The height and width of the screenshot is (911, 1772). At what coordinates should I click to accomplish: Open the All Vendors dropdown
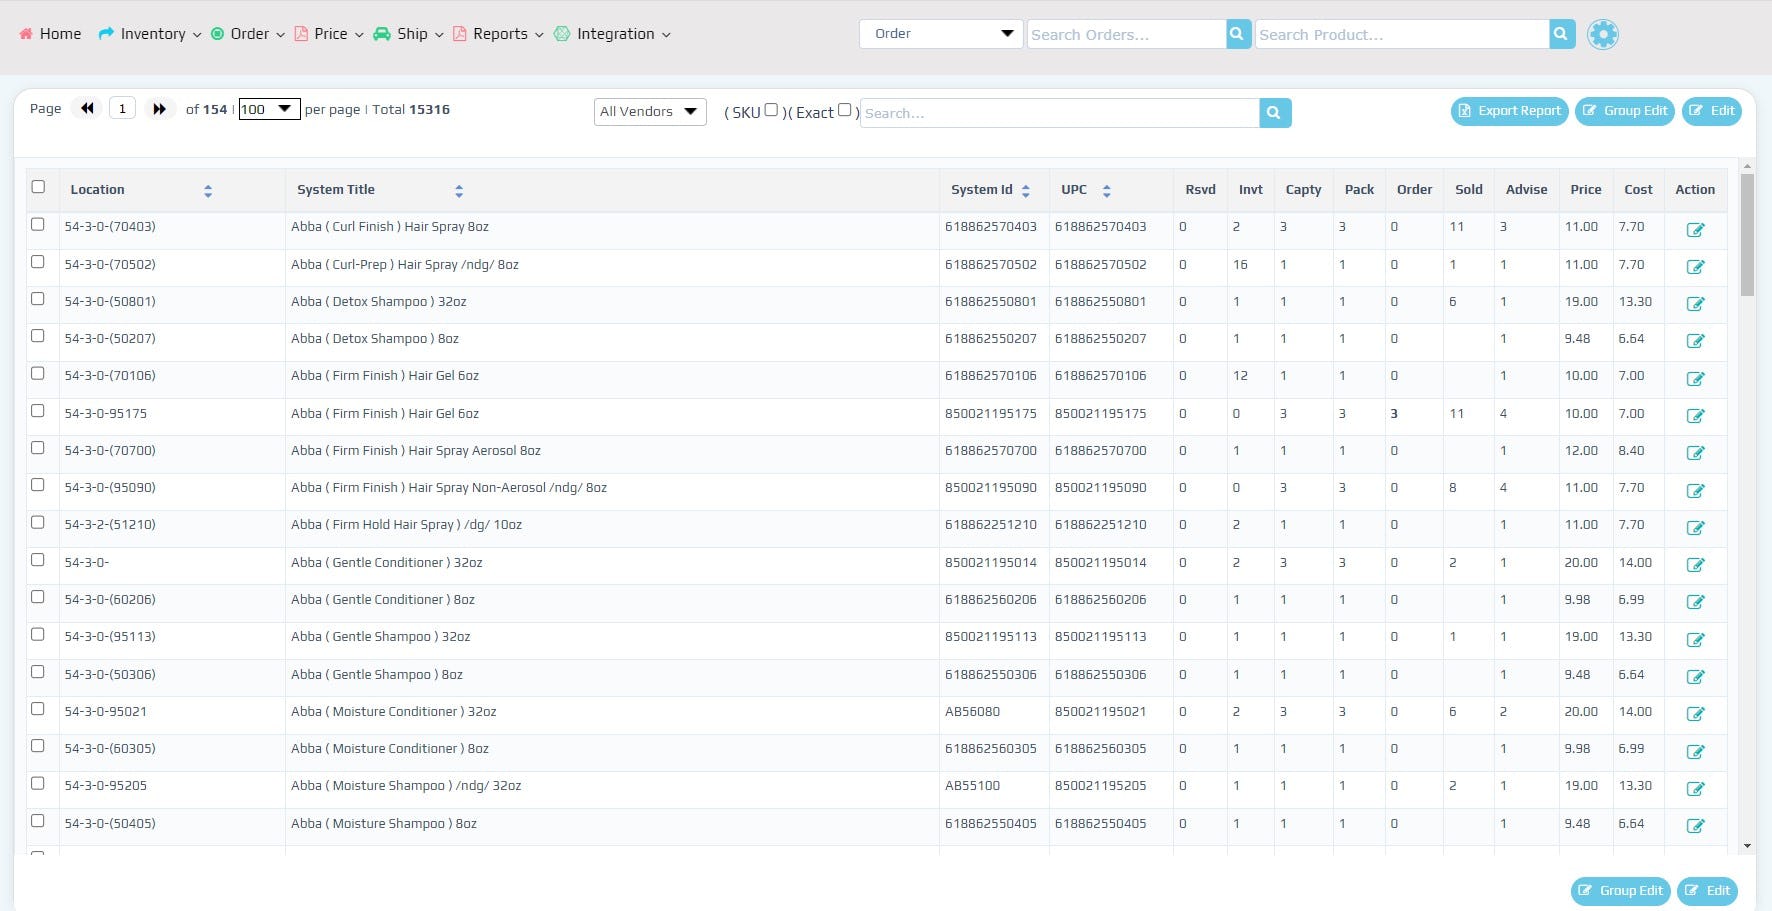coord(648,111)
